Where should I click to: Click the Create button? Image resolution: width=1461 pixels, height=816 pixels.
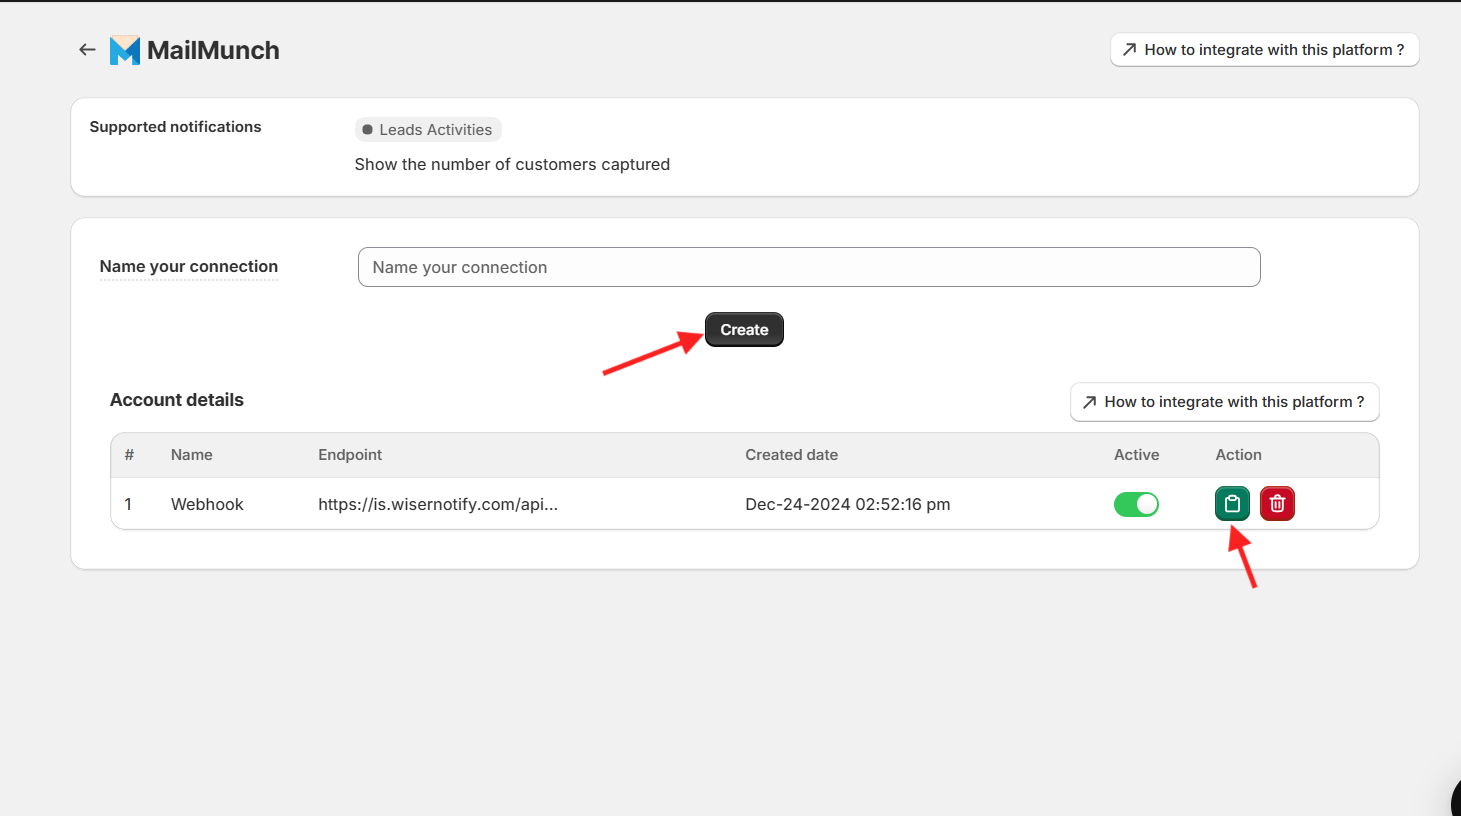744,330
